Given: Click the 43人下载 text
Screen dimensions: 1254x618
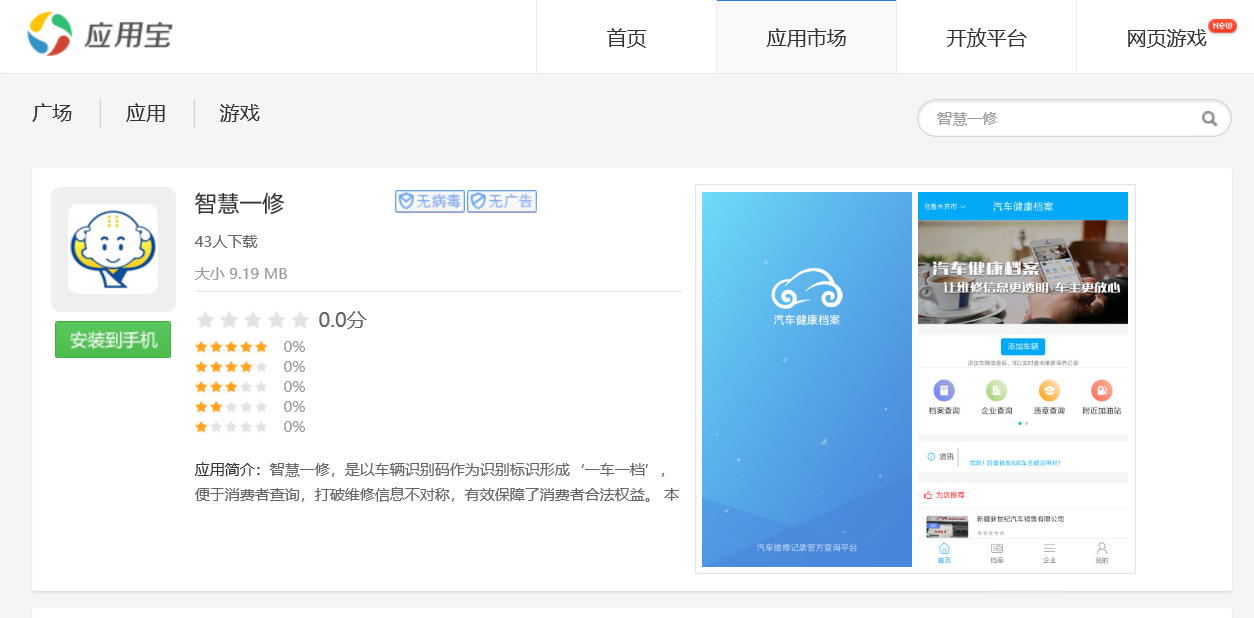Looking at the screenshot, I should pyautogui.click(x=226, y=242).
